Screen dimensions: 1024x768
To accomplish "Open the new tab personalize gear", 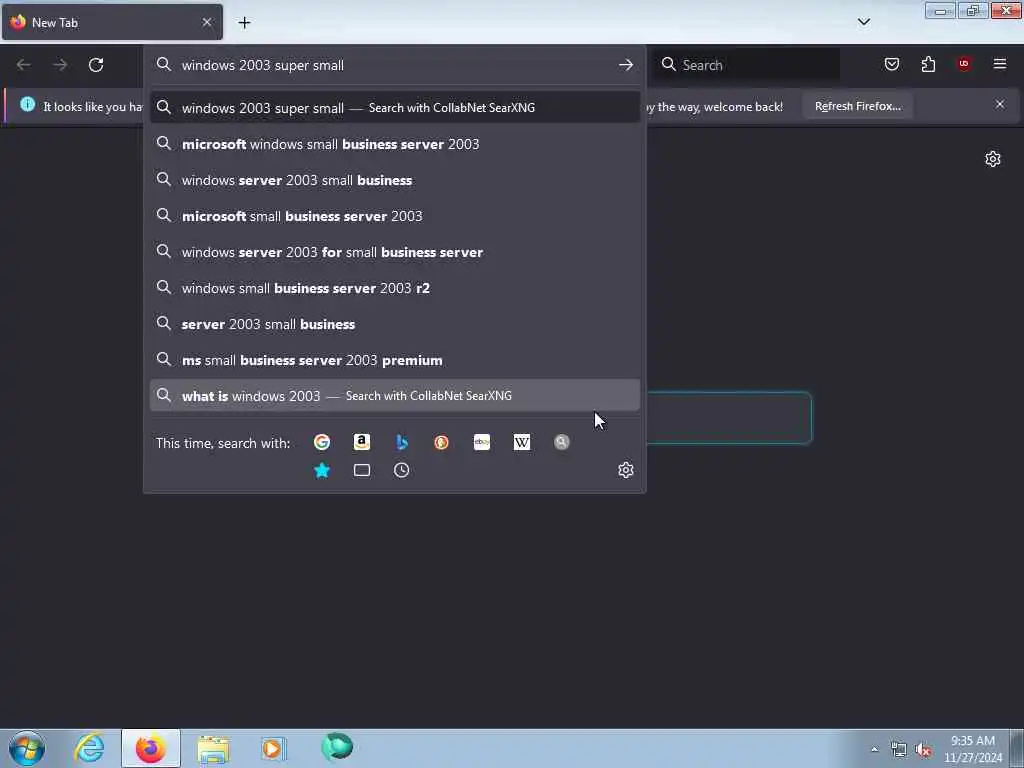I will (993, 159).
